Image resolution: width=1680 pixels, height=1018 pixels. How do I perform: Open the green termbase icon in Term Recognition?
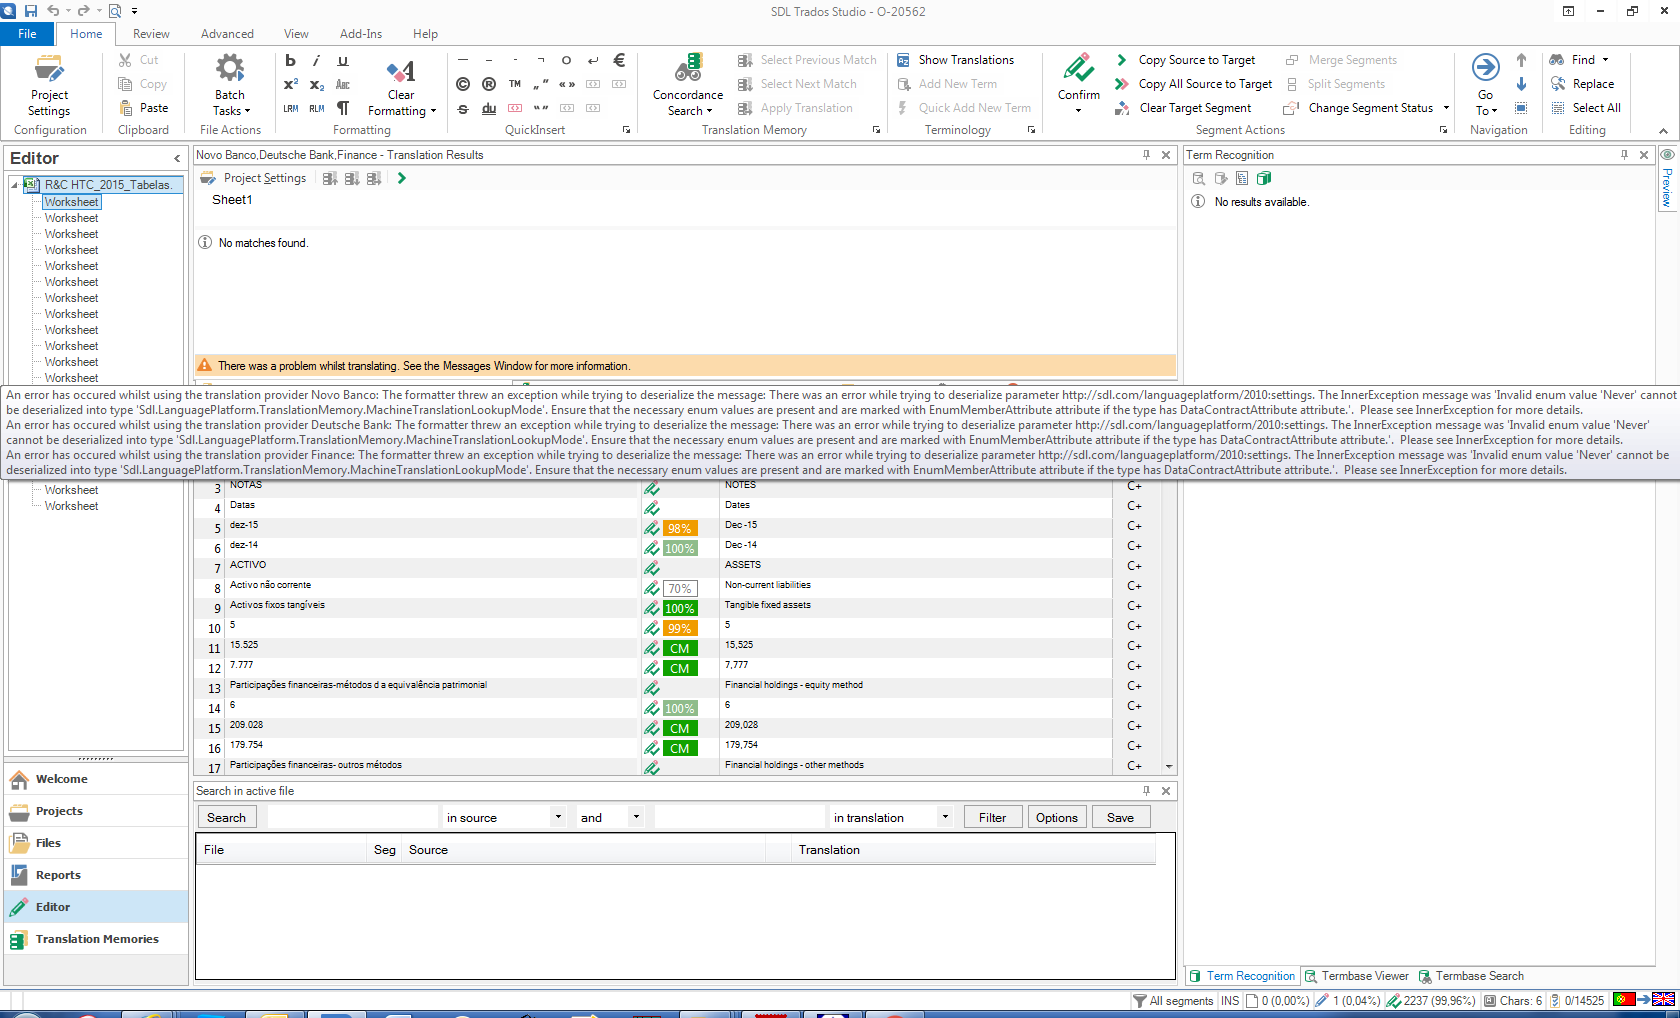[x=1264, y=178]
